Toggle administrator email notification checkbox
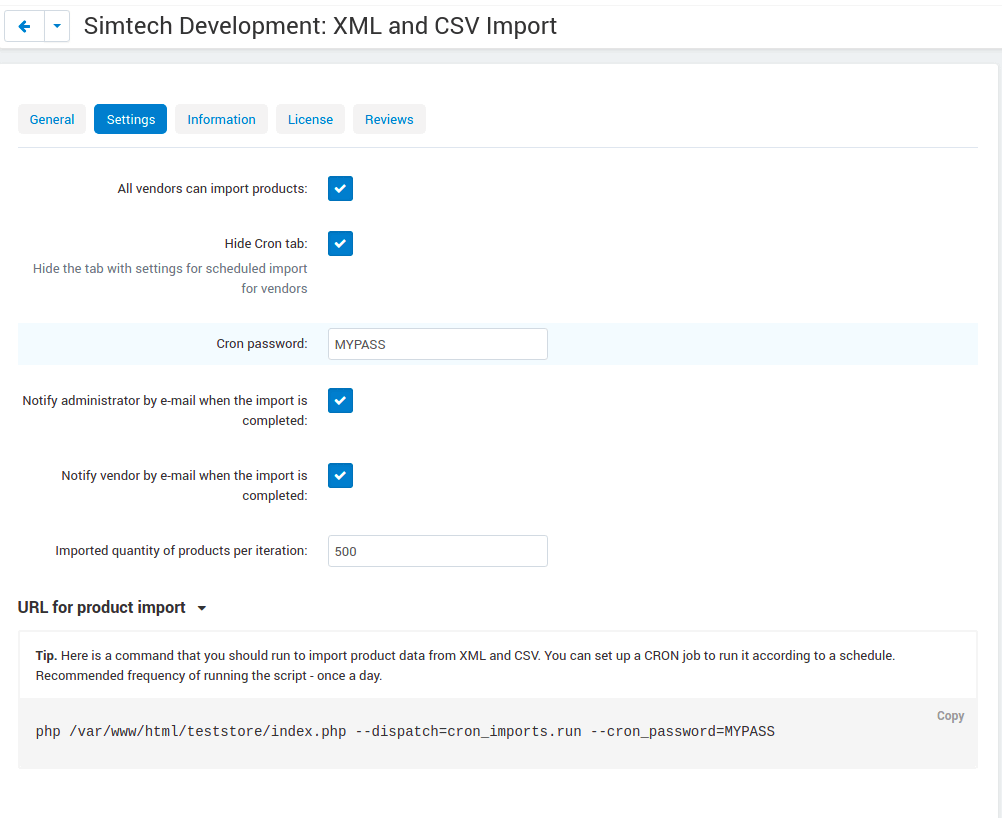 tap(340, 400)
